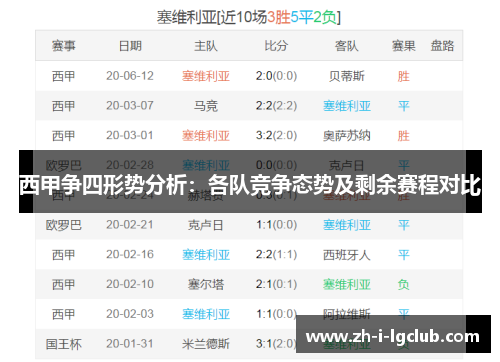The image size is (500, 362).
Task: Select the date 20-01-31
Action: click(130, 344)
